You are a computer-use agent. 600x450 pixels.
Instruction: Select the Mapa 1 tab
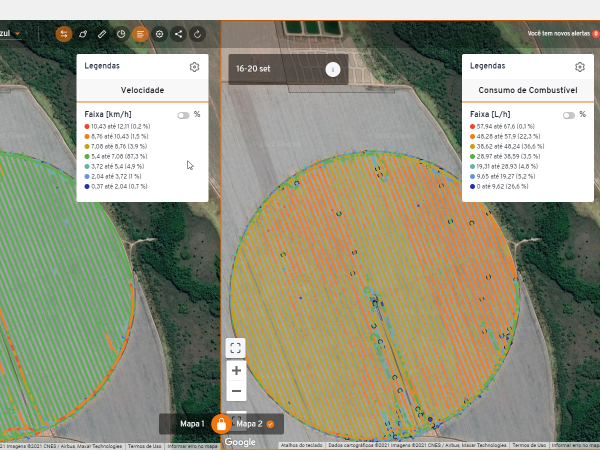192,424
